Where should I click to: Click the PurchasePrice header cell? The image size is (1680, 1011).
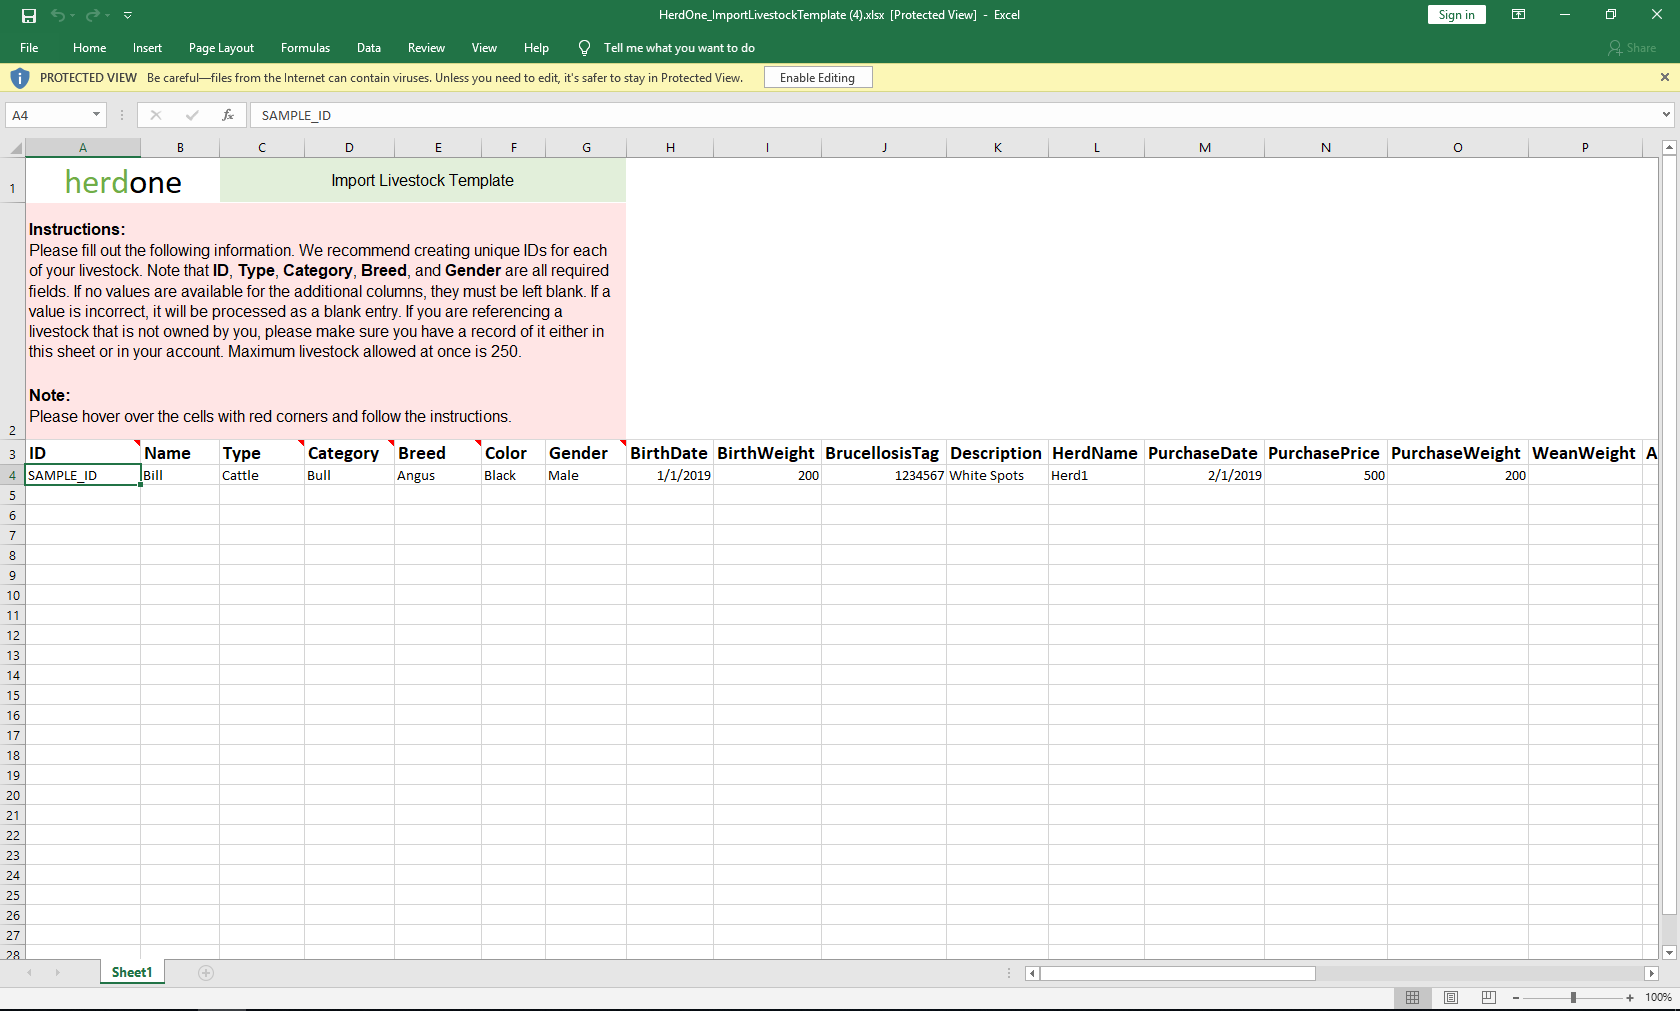coord(1326,453)
